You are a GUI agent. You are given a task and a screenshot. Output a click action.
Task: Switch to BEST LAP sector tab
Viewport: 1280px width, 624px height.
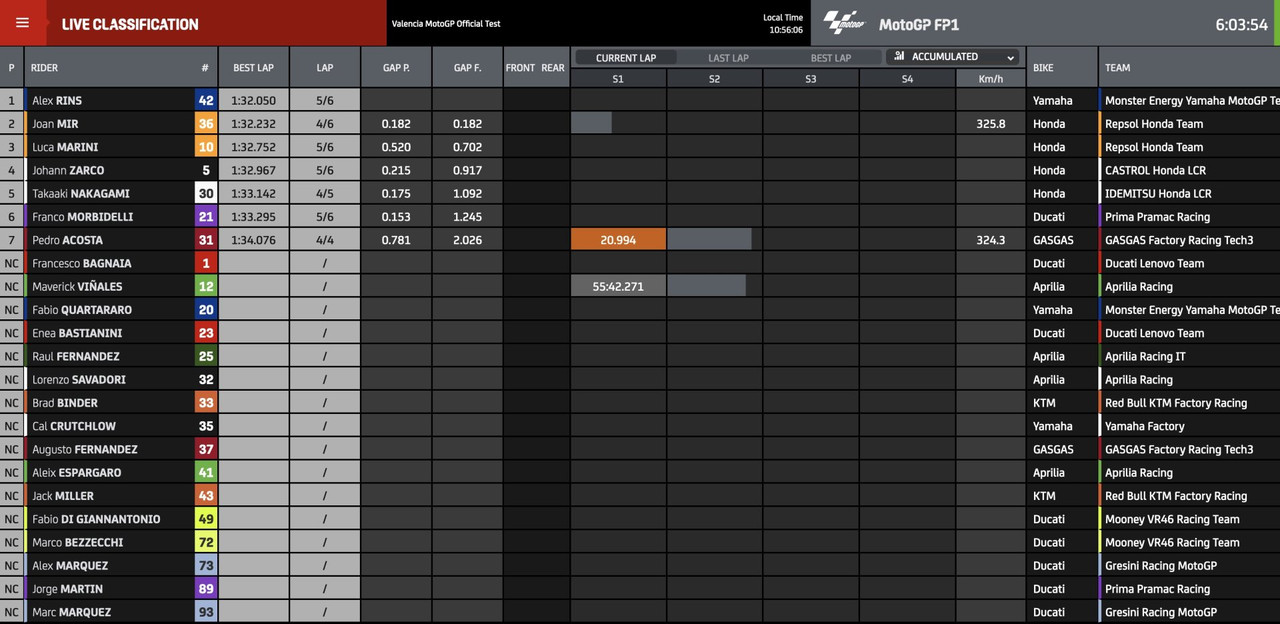point(830,58)
